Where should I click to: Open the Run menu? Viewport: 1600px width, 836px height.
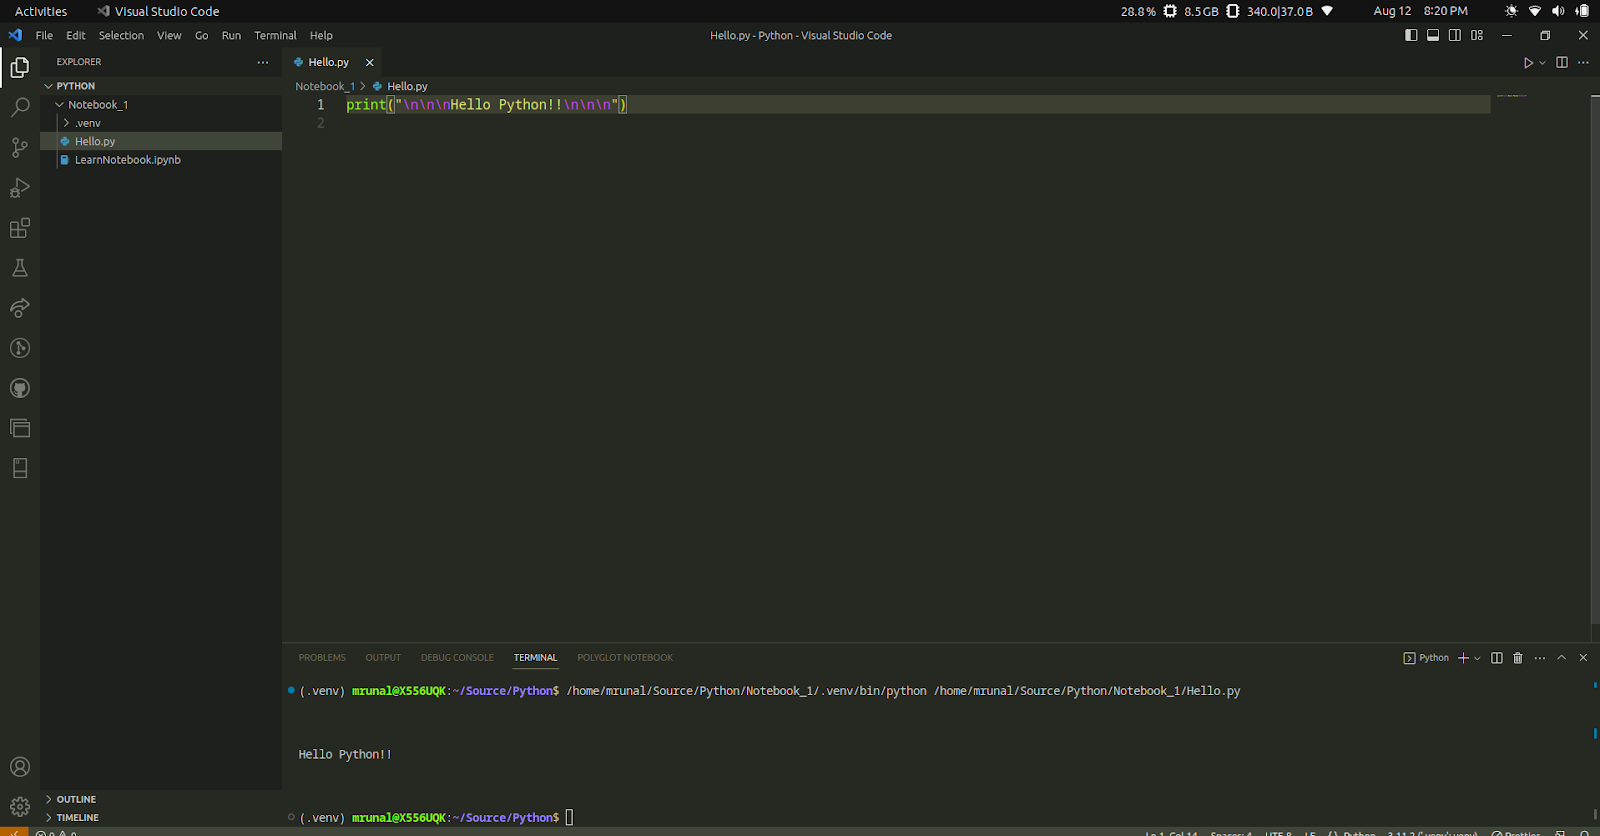[231, 35]
